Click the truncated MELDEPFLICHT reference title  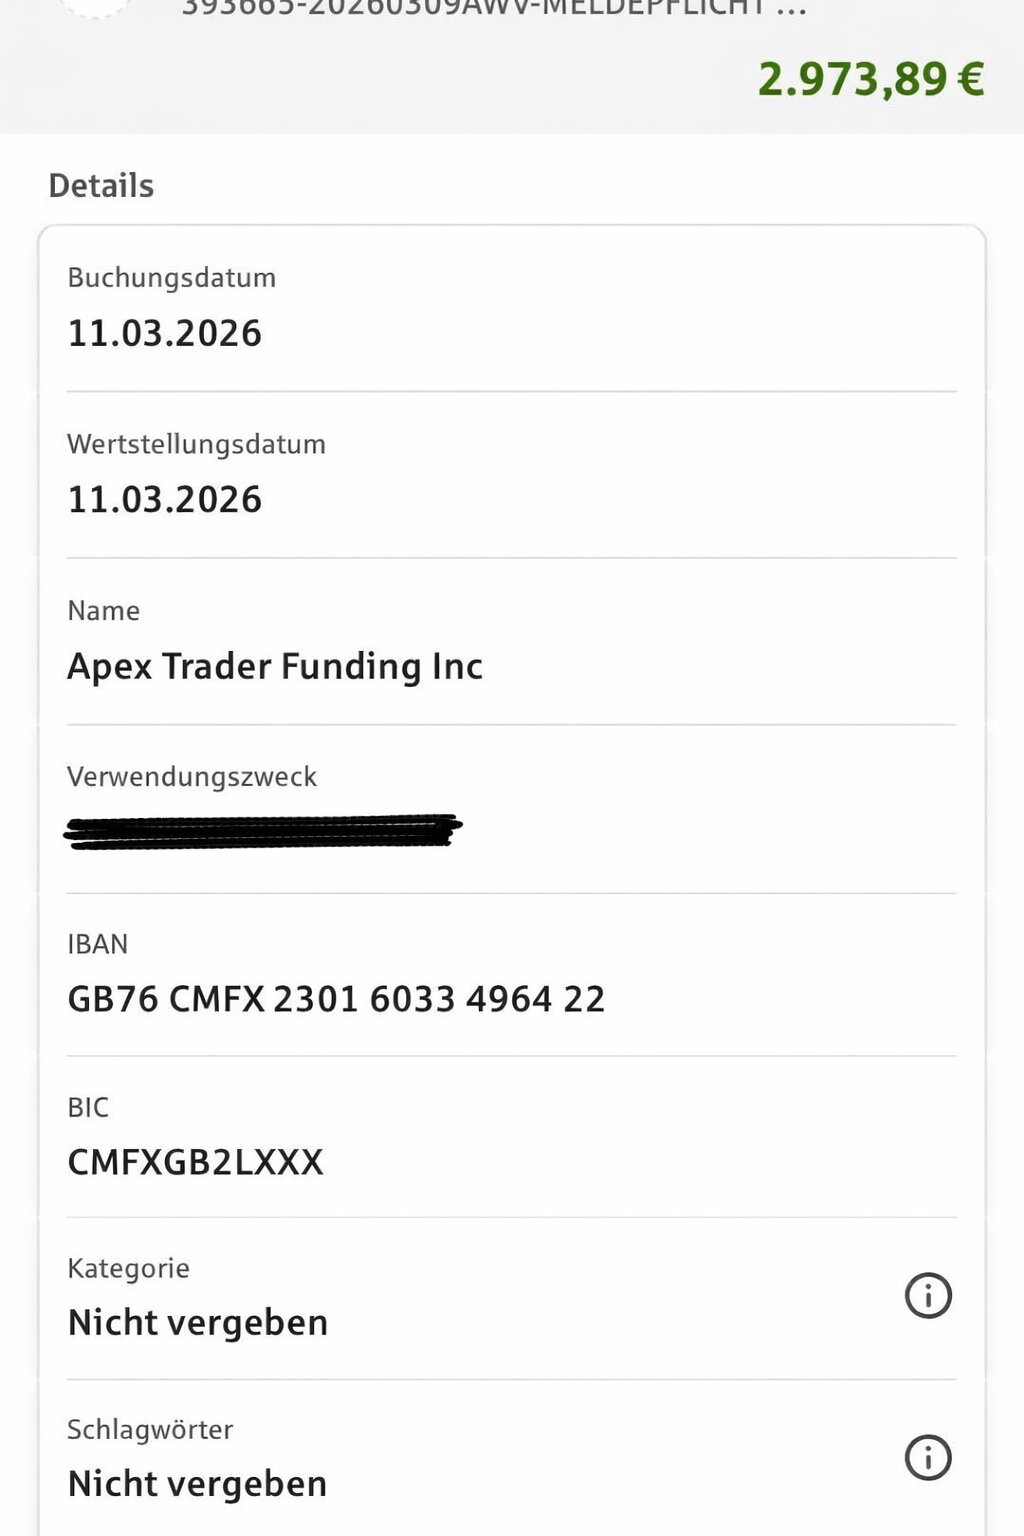492,8
